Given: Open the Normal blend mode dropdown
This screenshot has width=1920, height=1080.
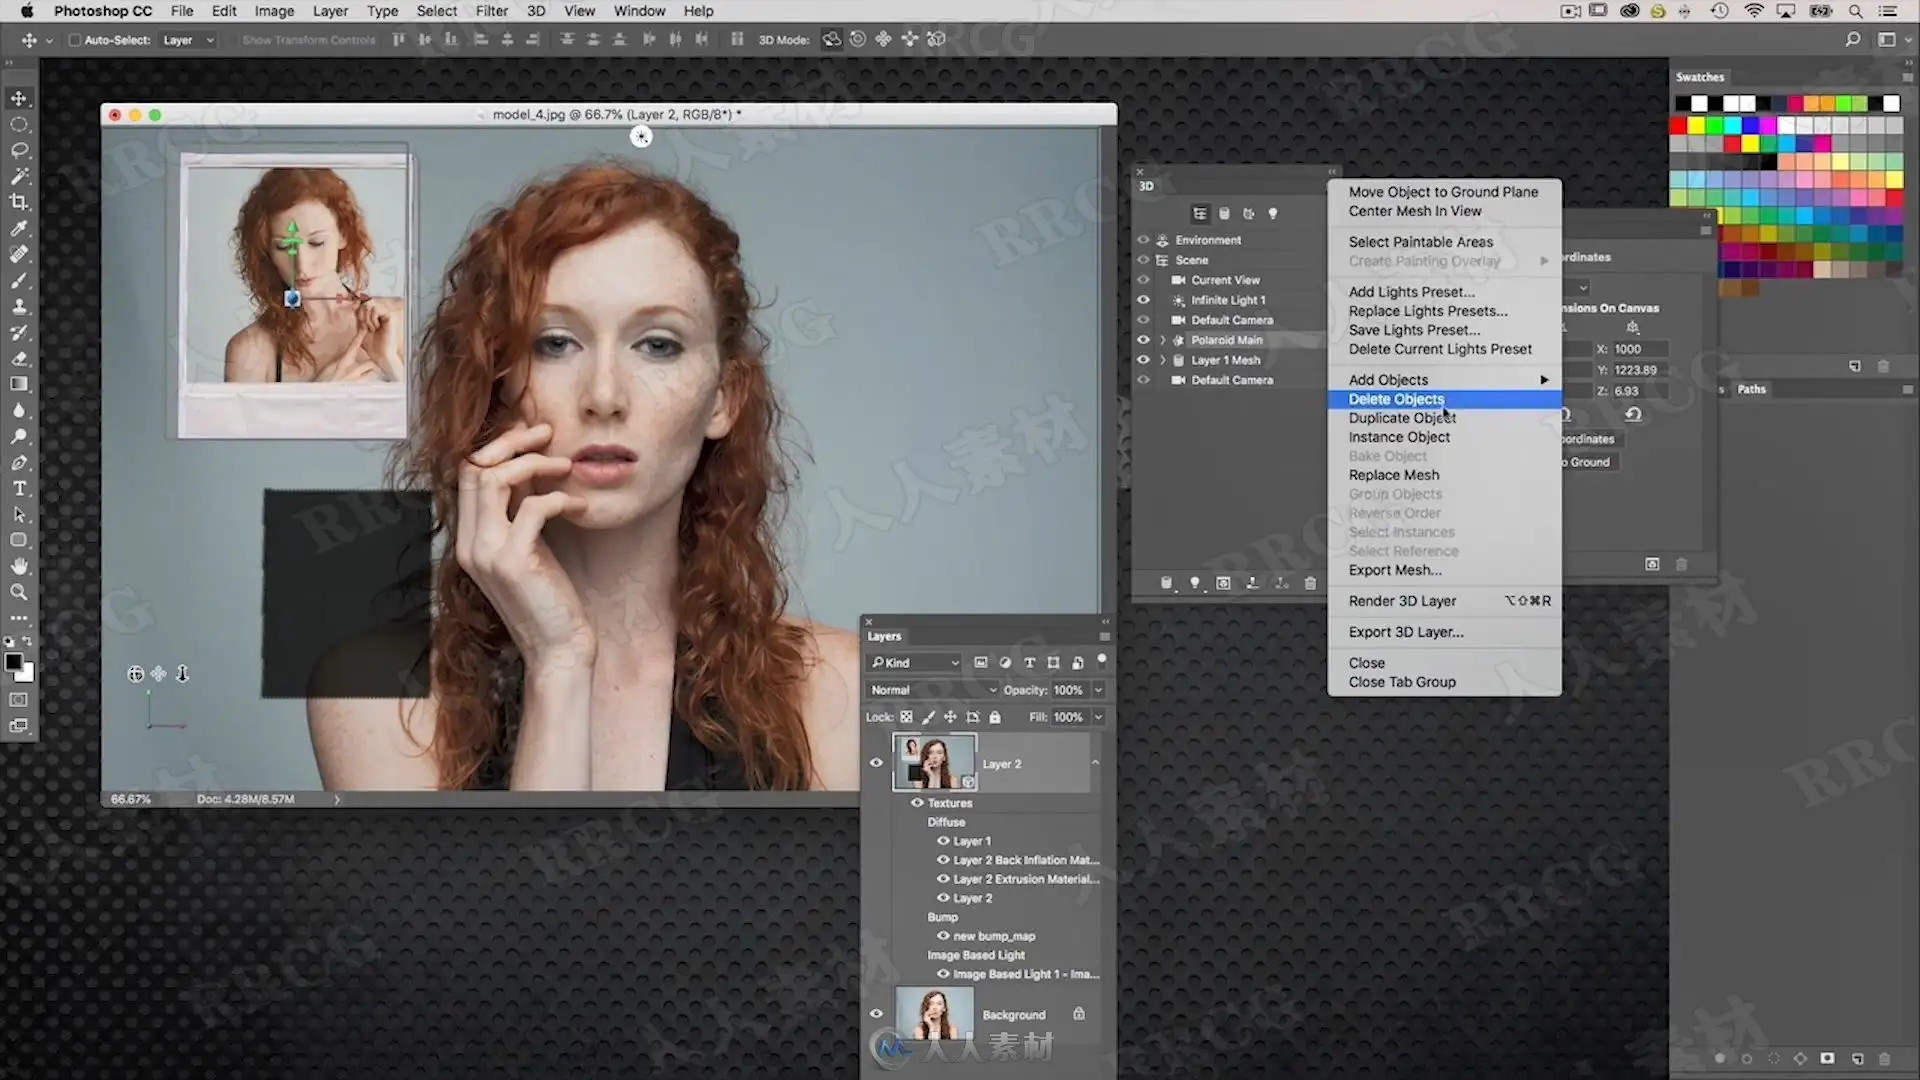Looking at the screenshot, I should pos(932,690).
